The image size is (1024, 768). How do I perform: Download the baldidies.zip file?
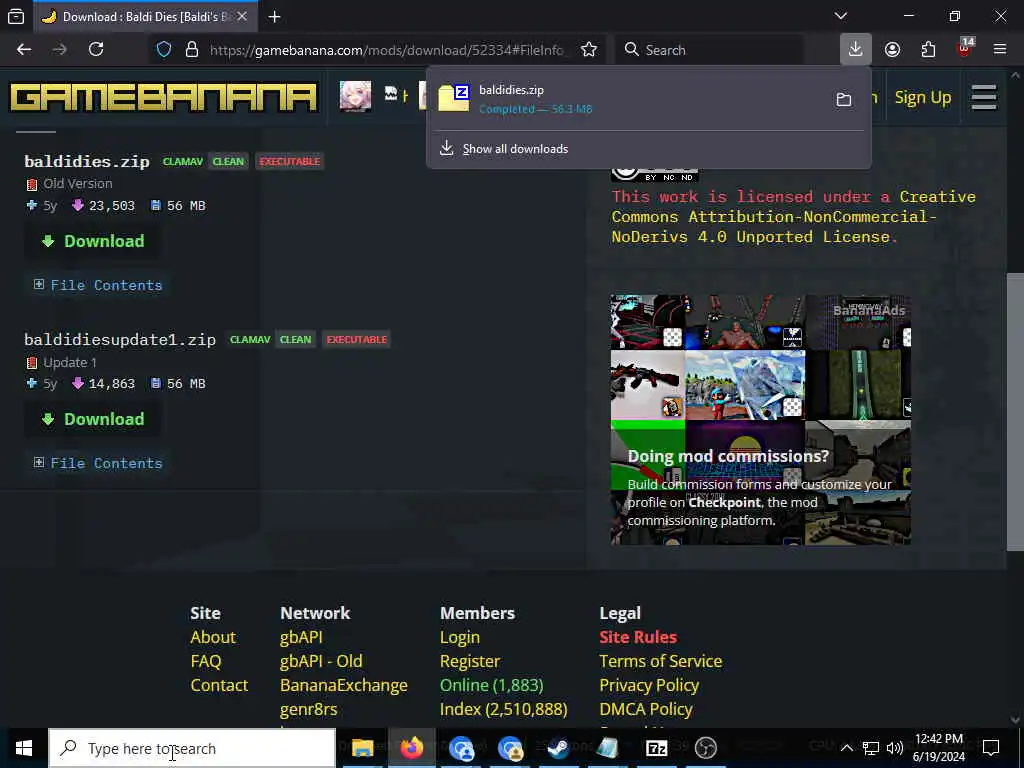pos(93,241)
